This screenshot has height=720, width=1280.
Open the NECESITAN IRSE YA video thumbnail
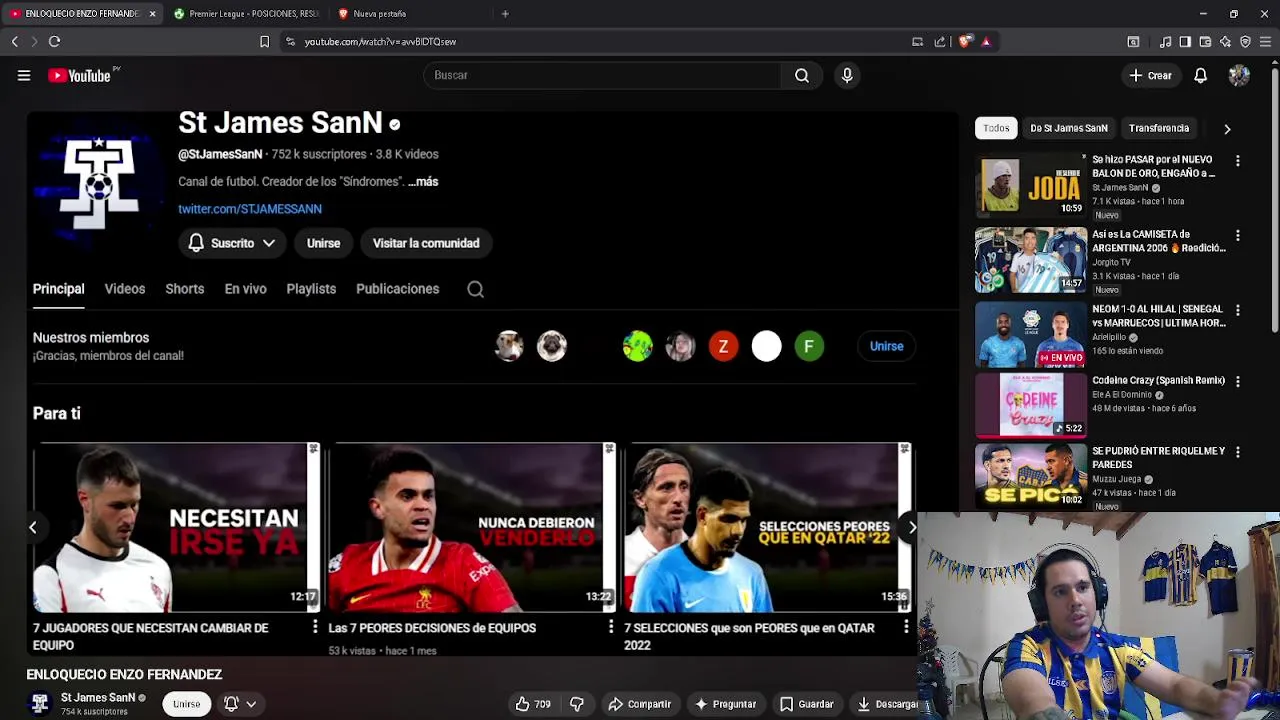pyautogui.click(x=176, y=527)
